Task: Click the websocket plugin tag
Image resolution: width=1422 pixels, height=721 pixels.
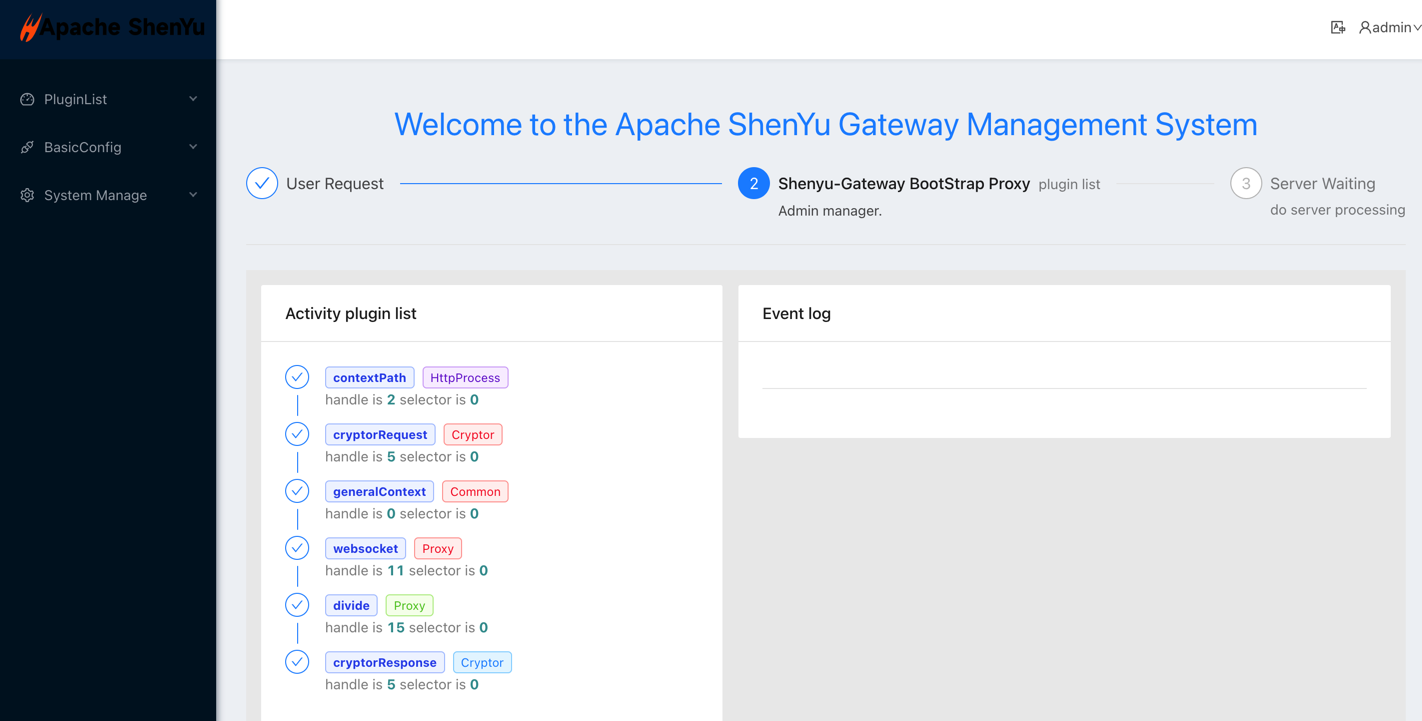Action: pyautogui.click(x=365, y=549)
